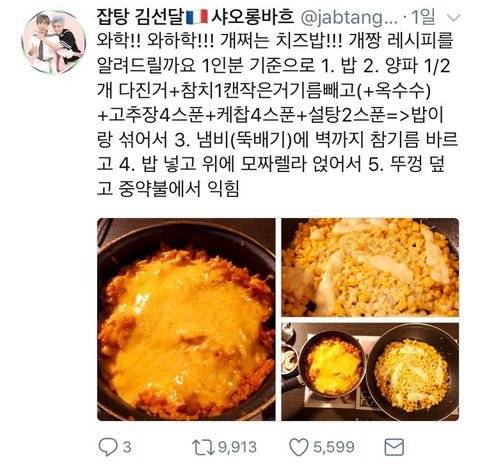Open the tweet options chevron menu
The width and height of the screenshot is (480, 467).
454,18
